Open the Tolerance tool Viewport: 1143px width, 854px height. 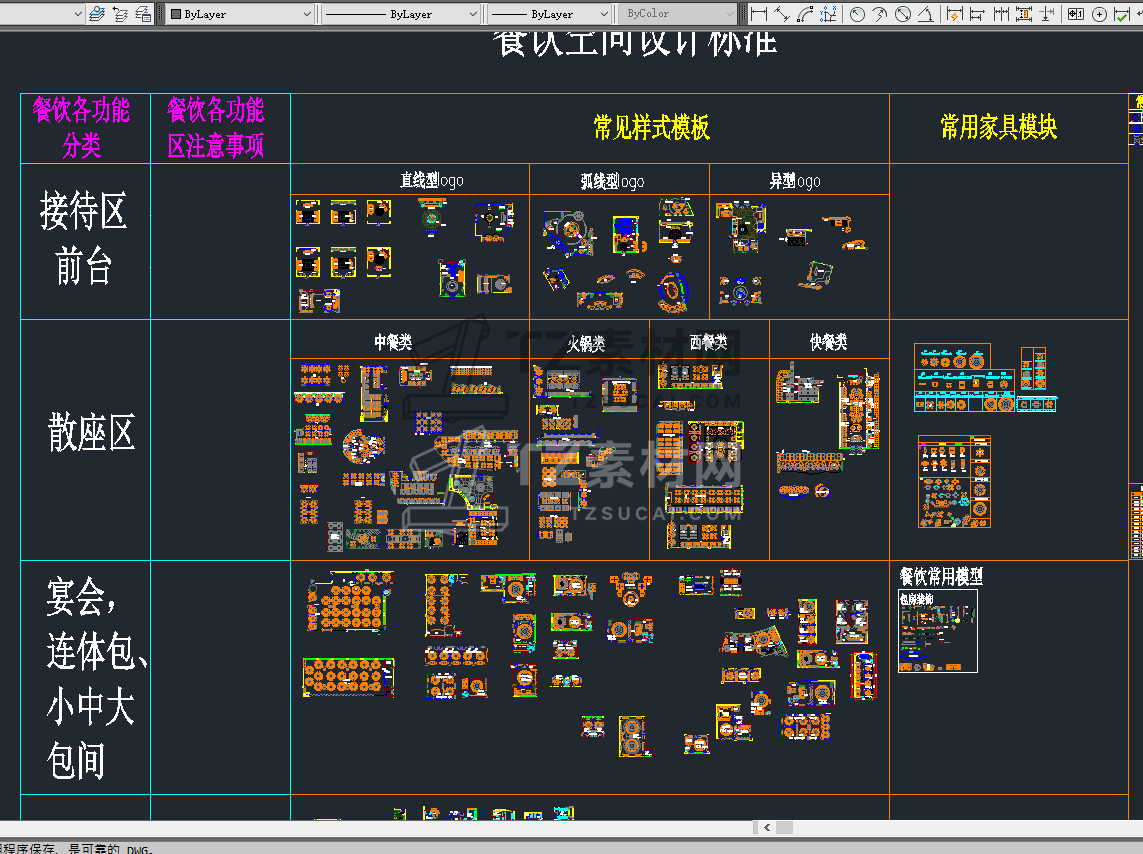pyautogui.click(x=1076, y=13)
